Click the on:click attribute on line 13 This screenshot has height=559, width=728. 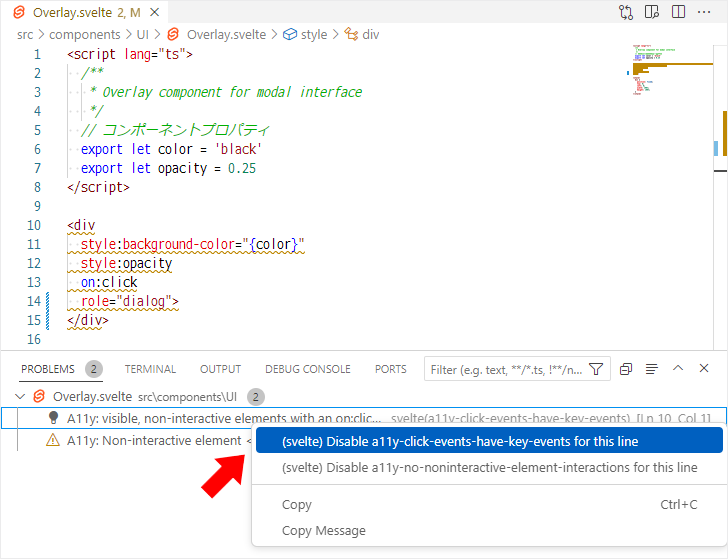(109, 282)
